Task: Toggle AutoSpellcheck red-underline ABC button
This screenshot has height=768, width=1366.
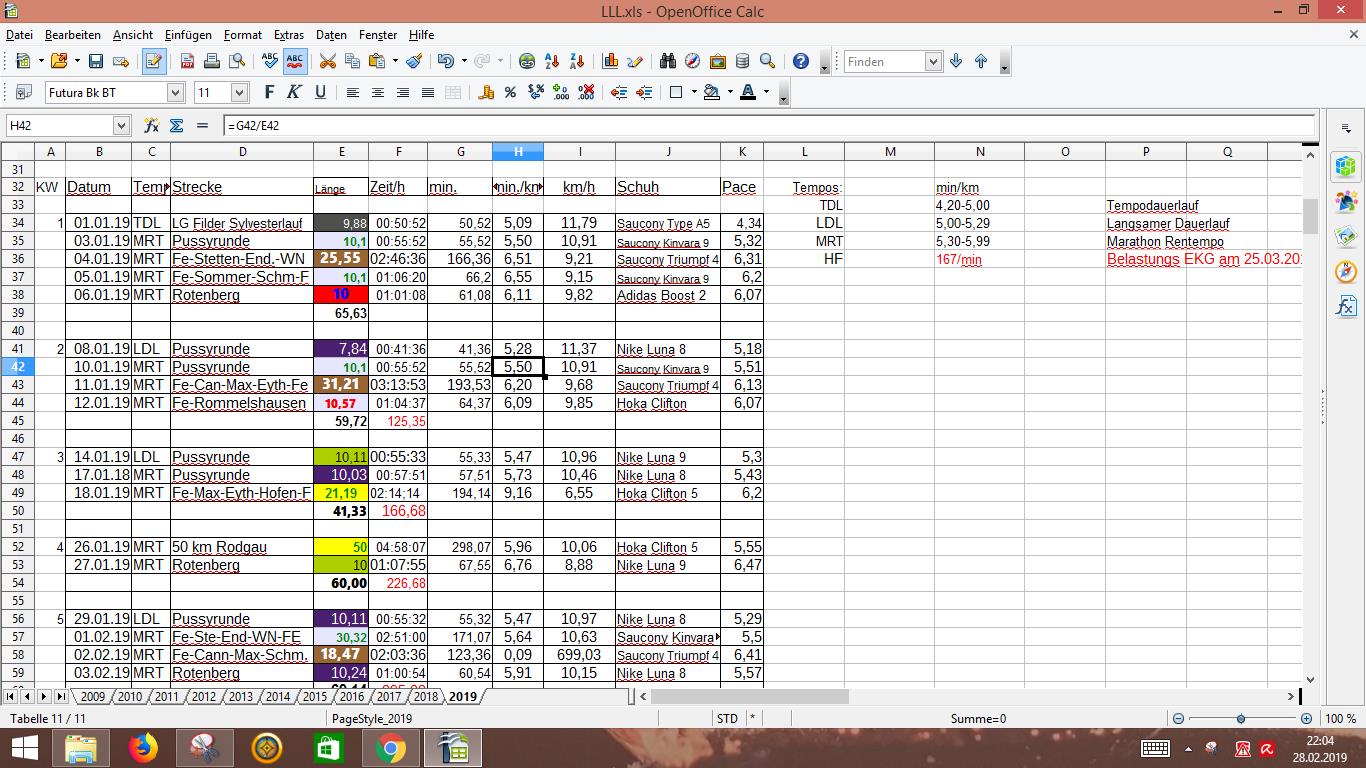Action: click(x=294, y=62)
